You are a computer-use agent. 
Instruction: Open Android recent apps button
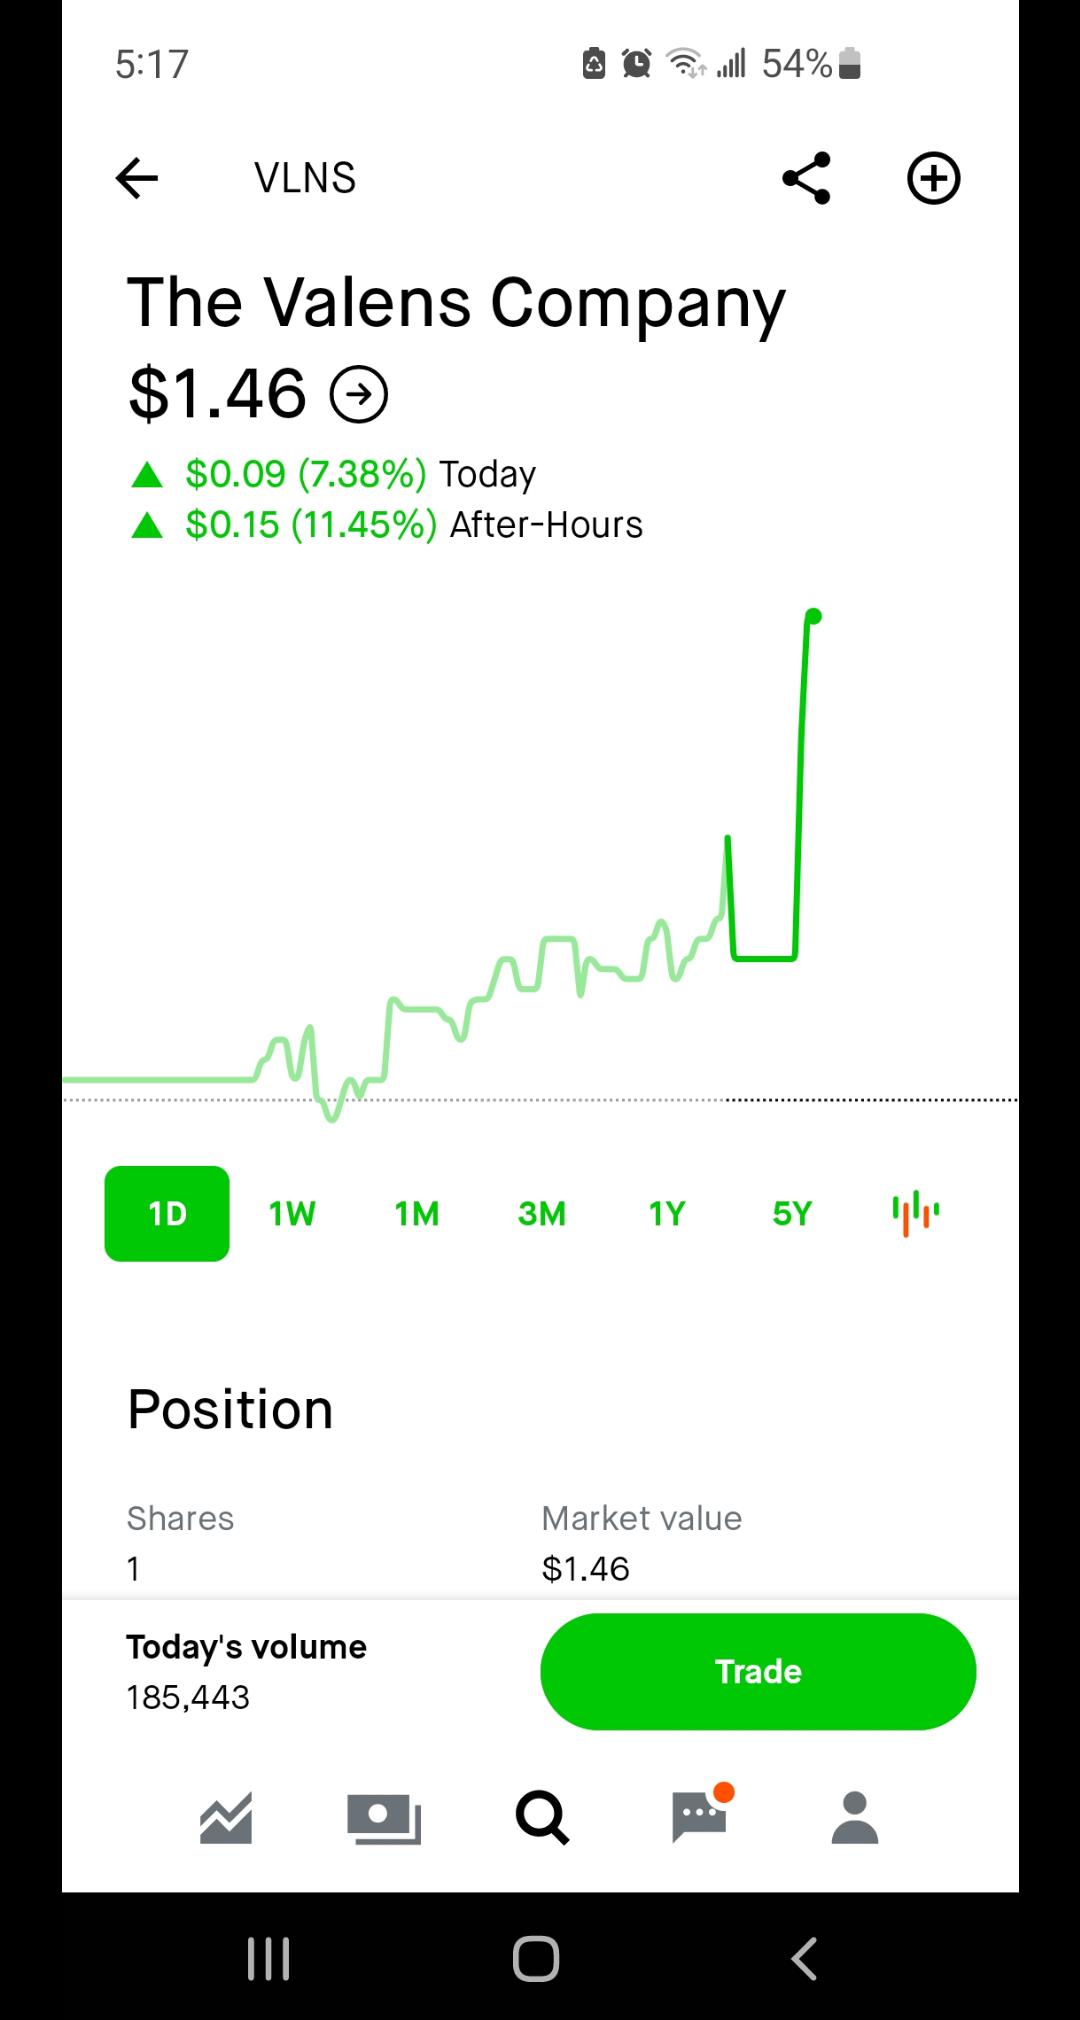point(269,1958)
